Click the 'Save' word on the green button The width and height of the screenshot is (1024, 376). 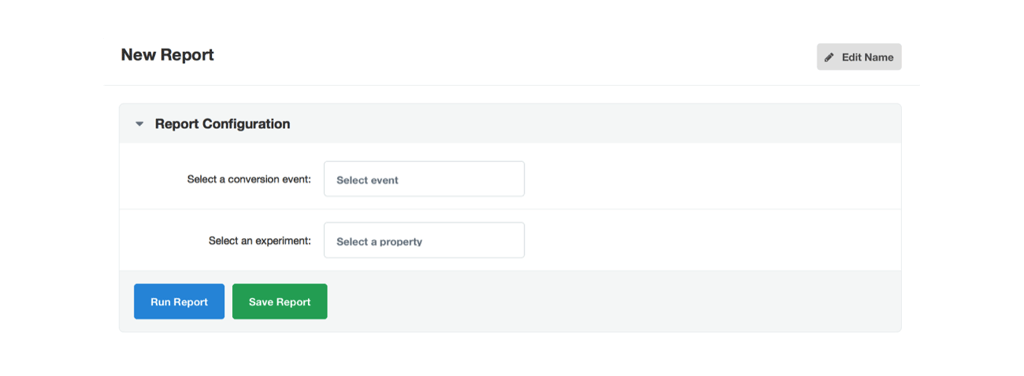click(x=261, y=302)
